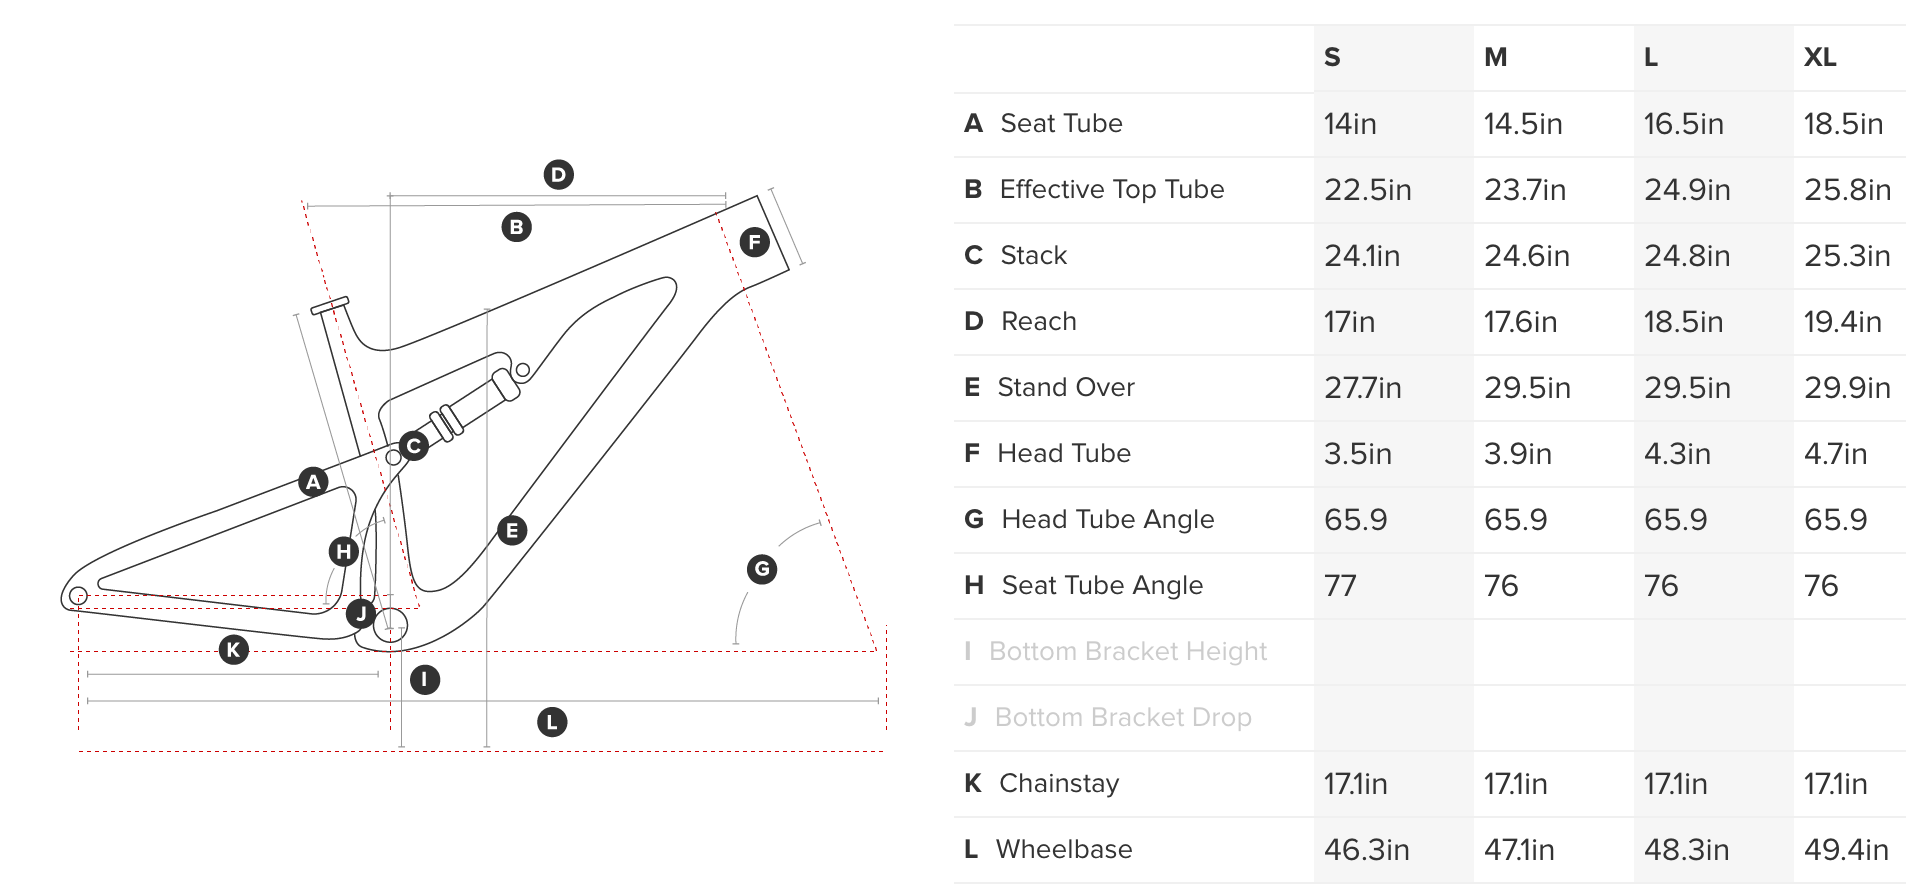Click the H seat tube angle marker
The image size is (1906, 884).
click(344, 551)
